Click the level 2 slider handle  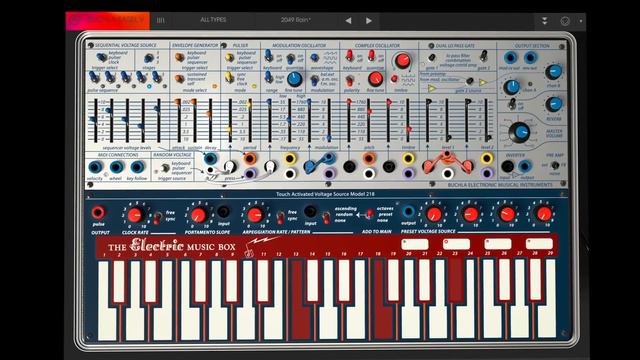coord(488,138)
